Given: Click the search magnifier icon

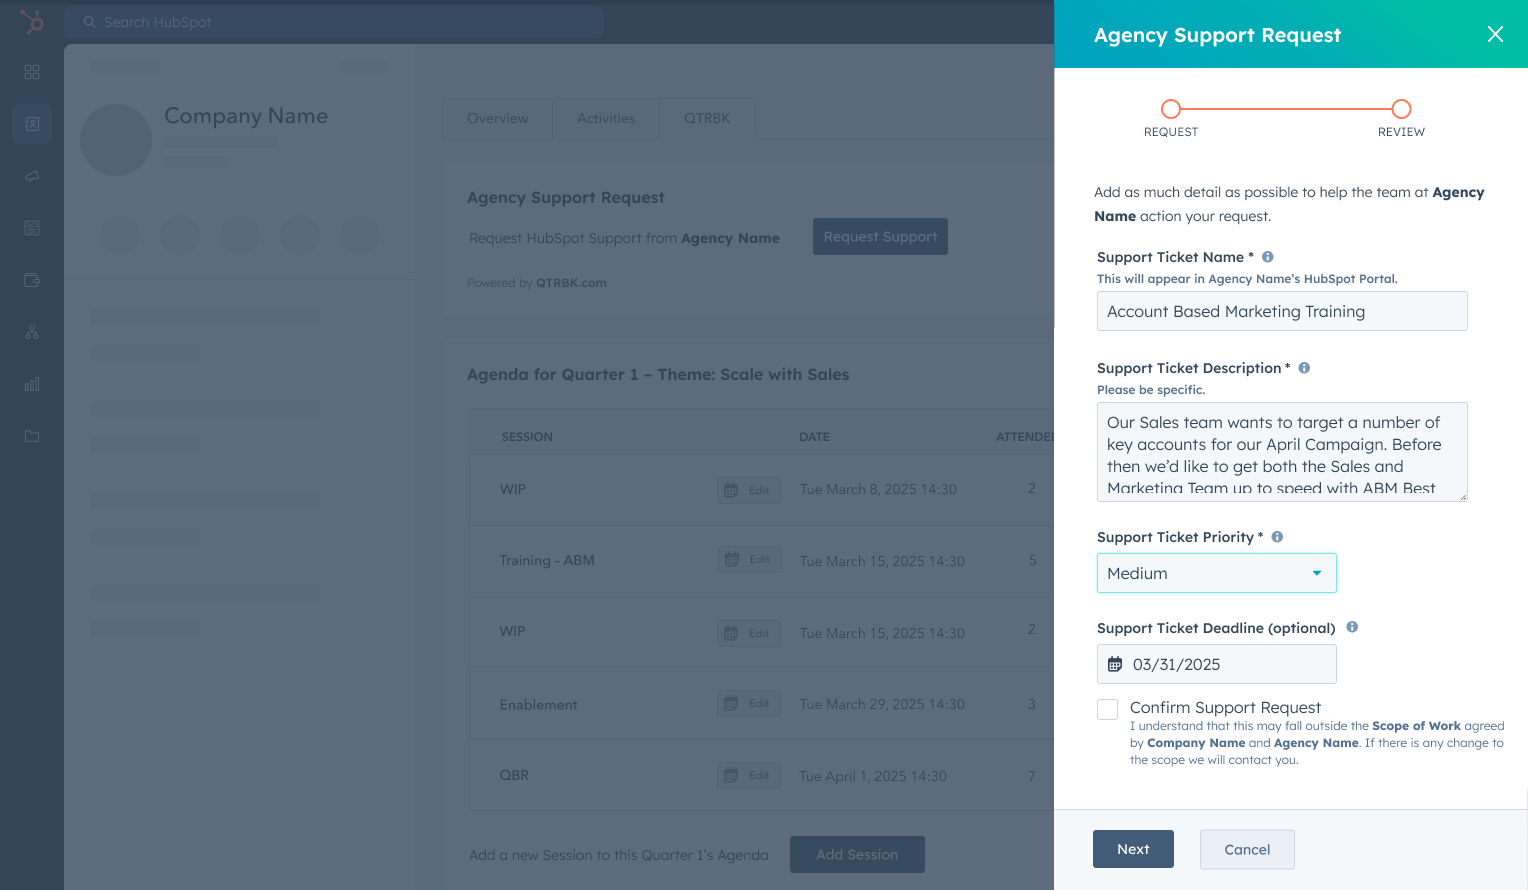Looking at the screenshot, I should [x=90, y=22].
